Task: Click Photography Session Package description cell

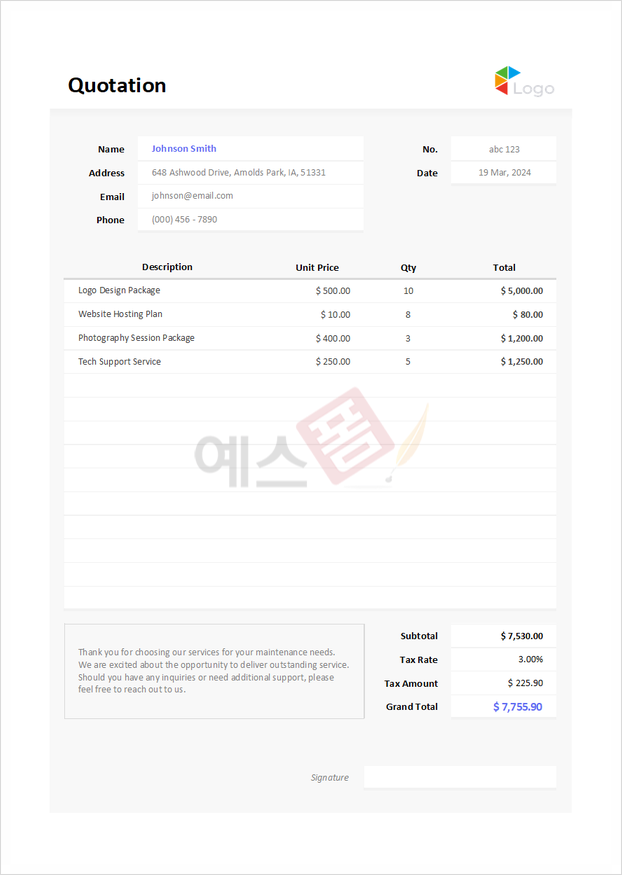Action: [136, 338]
